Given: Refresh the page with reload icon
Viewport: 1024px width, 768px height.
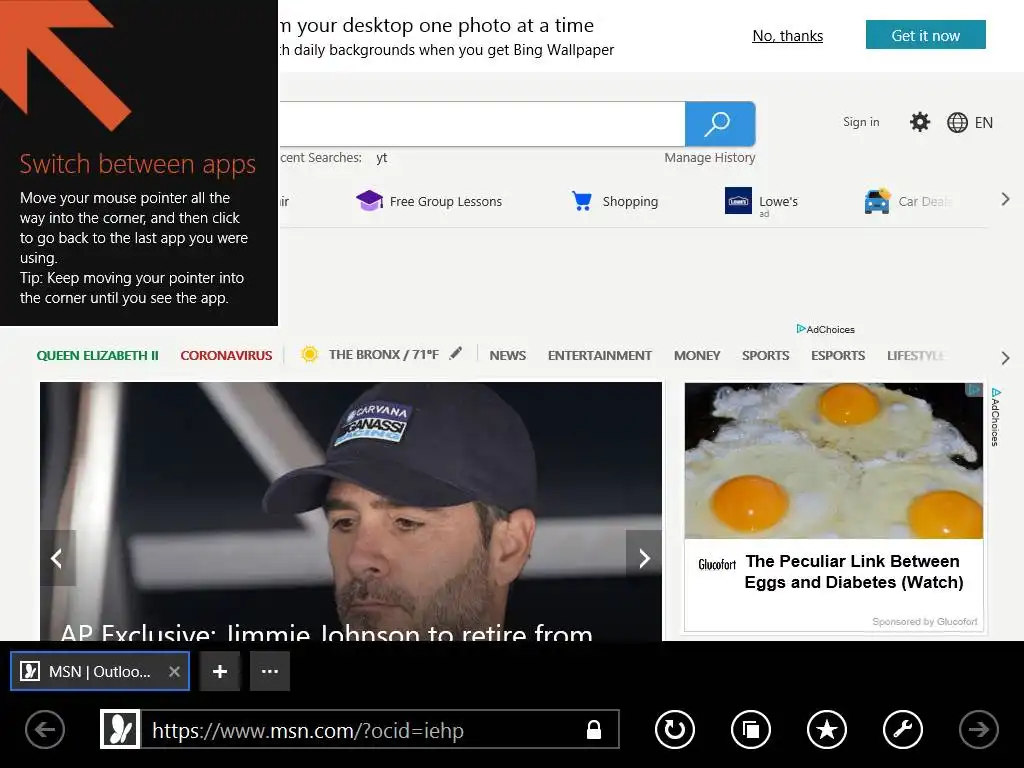Looking at the screenshot, I should click(x=675, y=729).
